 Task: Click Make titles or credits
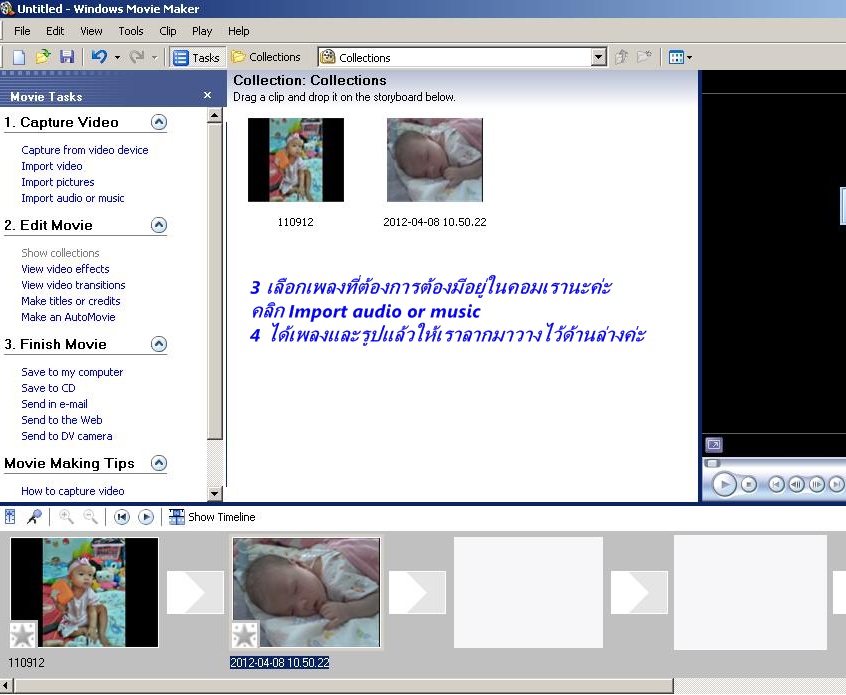[71, 301]
